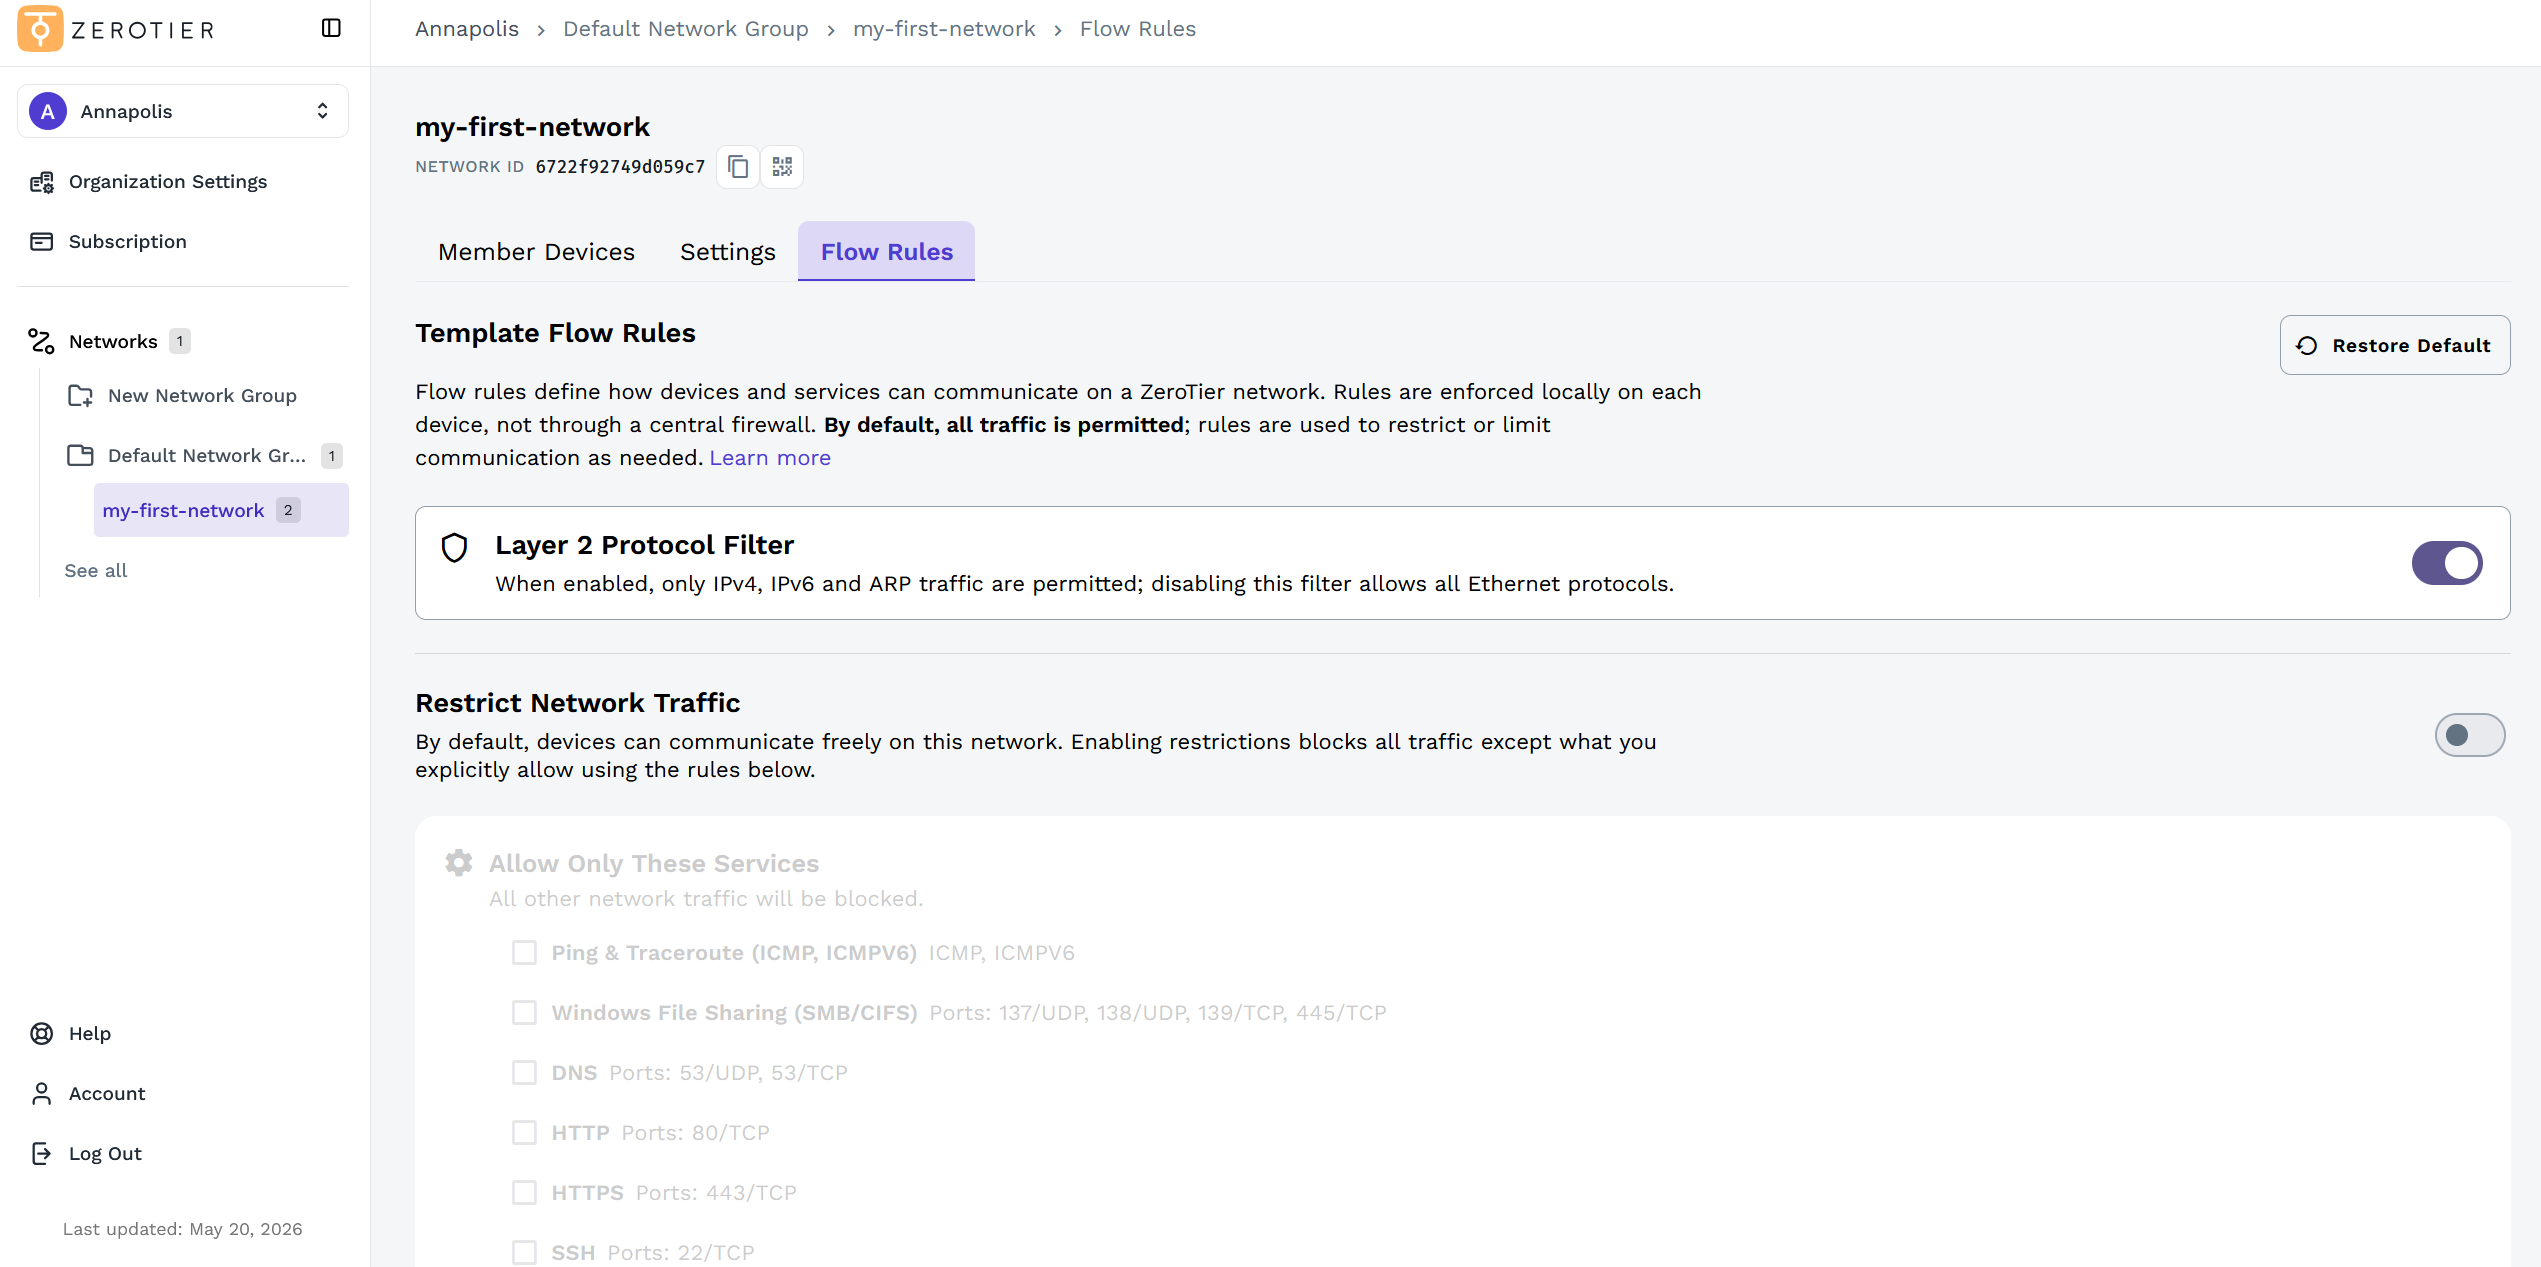The image size is (2541, 1267).
Task: Click my-first-network member count badge 2
Action: (288, 510)
